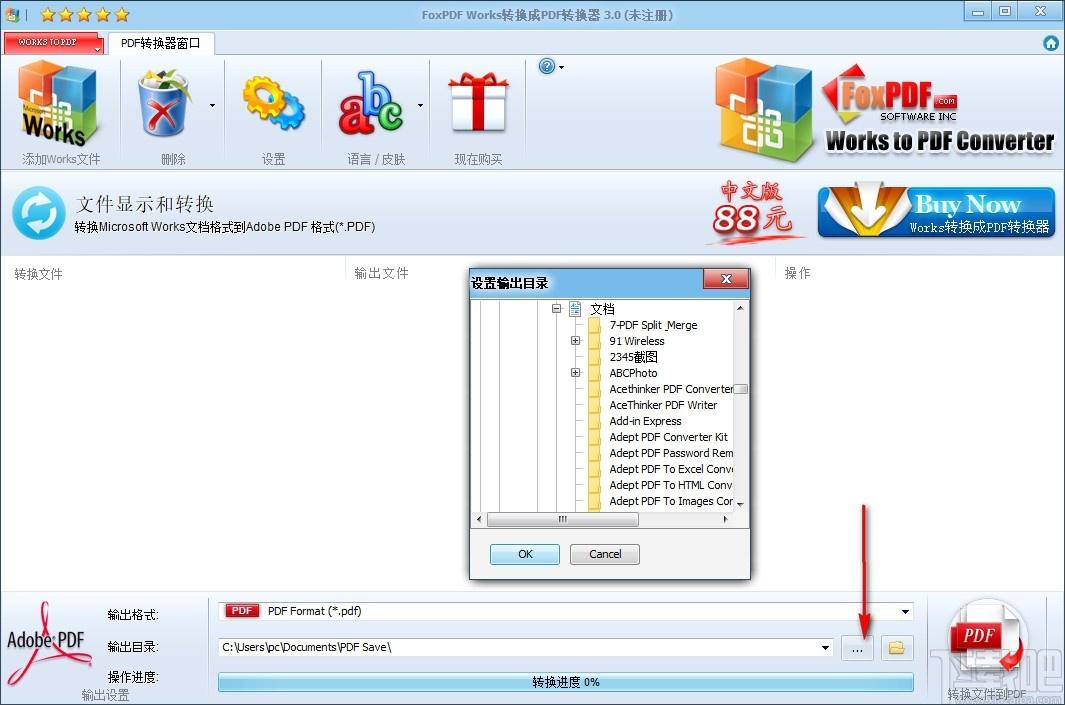Viewport: 1065px width, 705px height.
Task: Click the FoxPDF Works to PDF Converter logo
Action: 884,109
